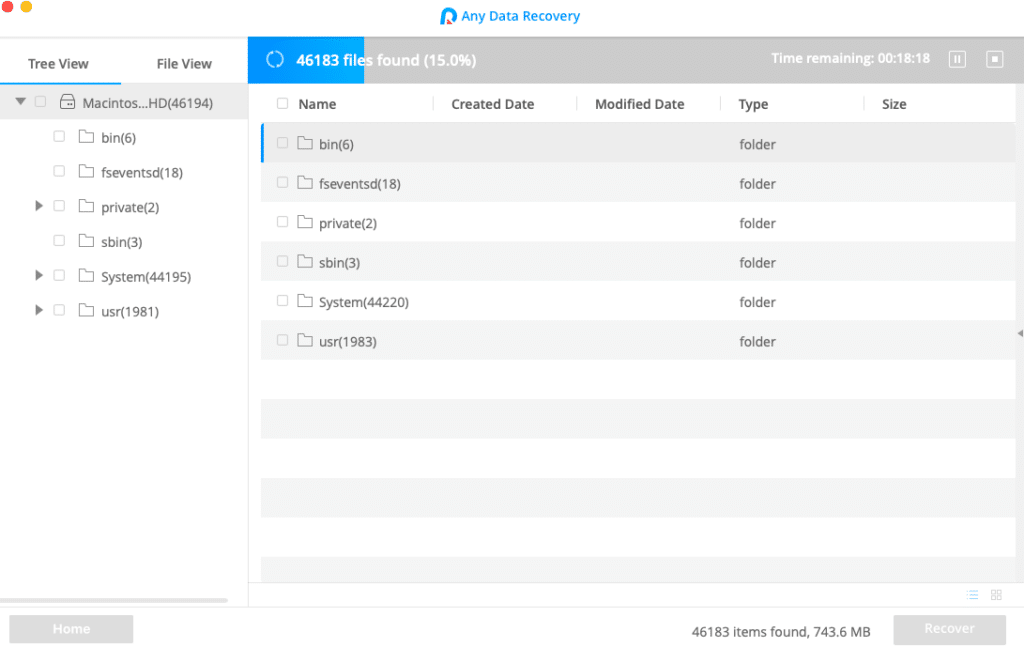Expand the private(2) folder in the tree

[x=38, y=205]
